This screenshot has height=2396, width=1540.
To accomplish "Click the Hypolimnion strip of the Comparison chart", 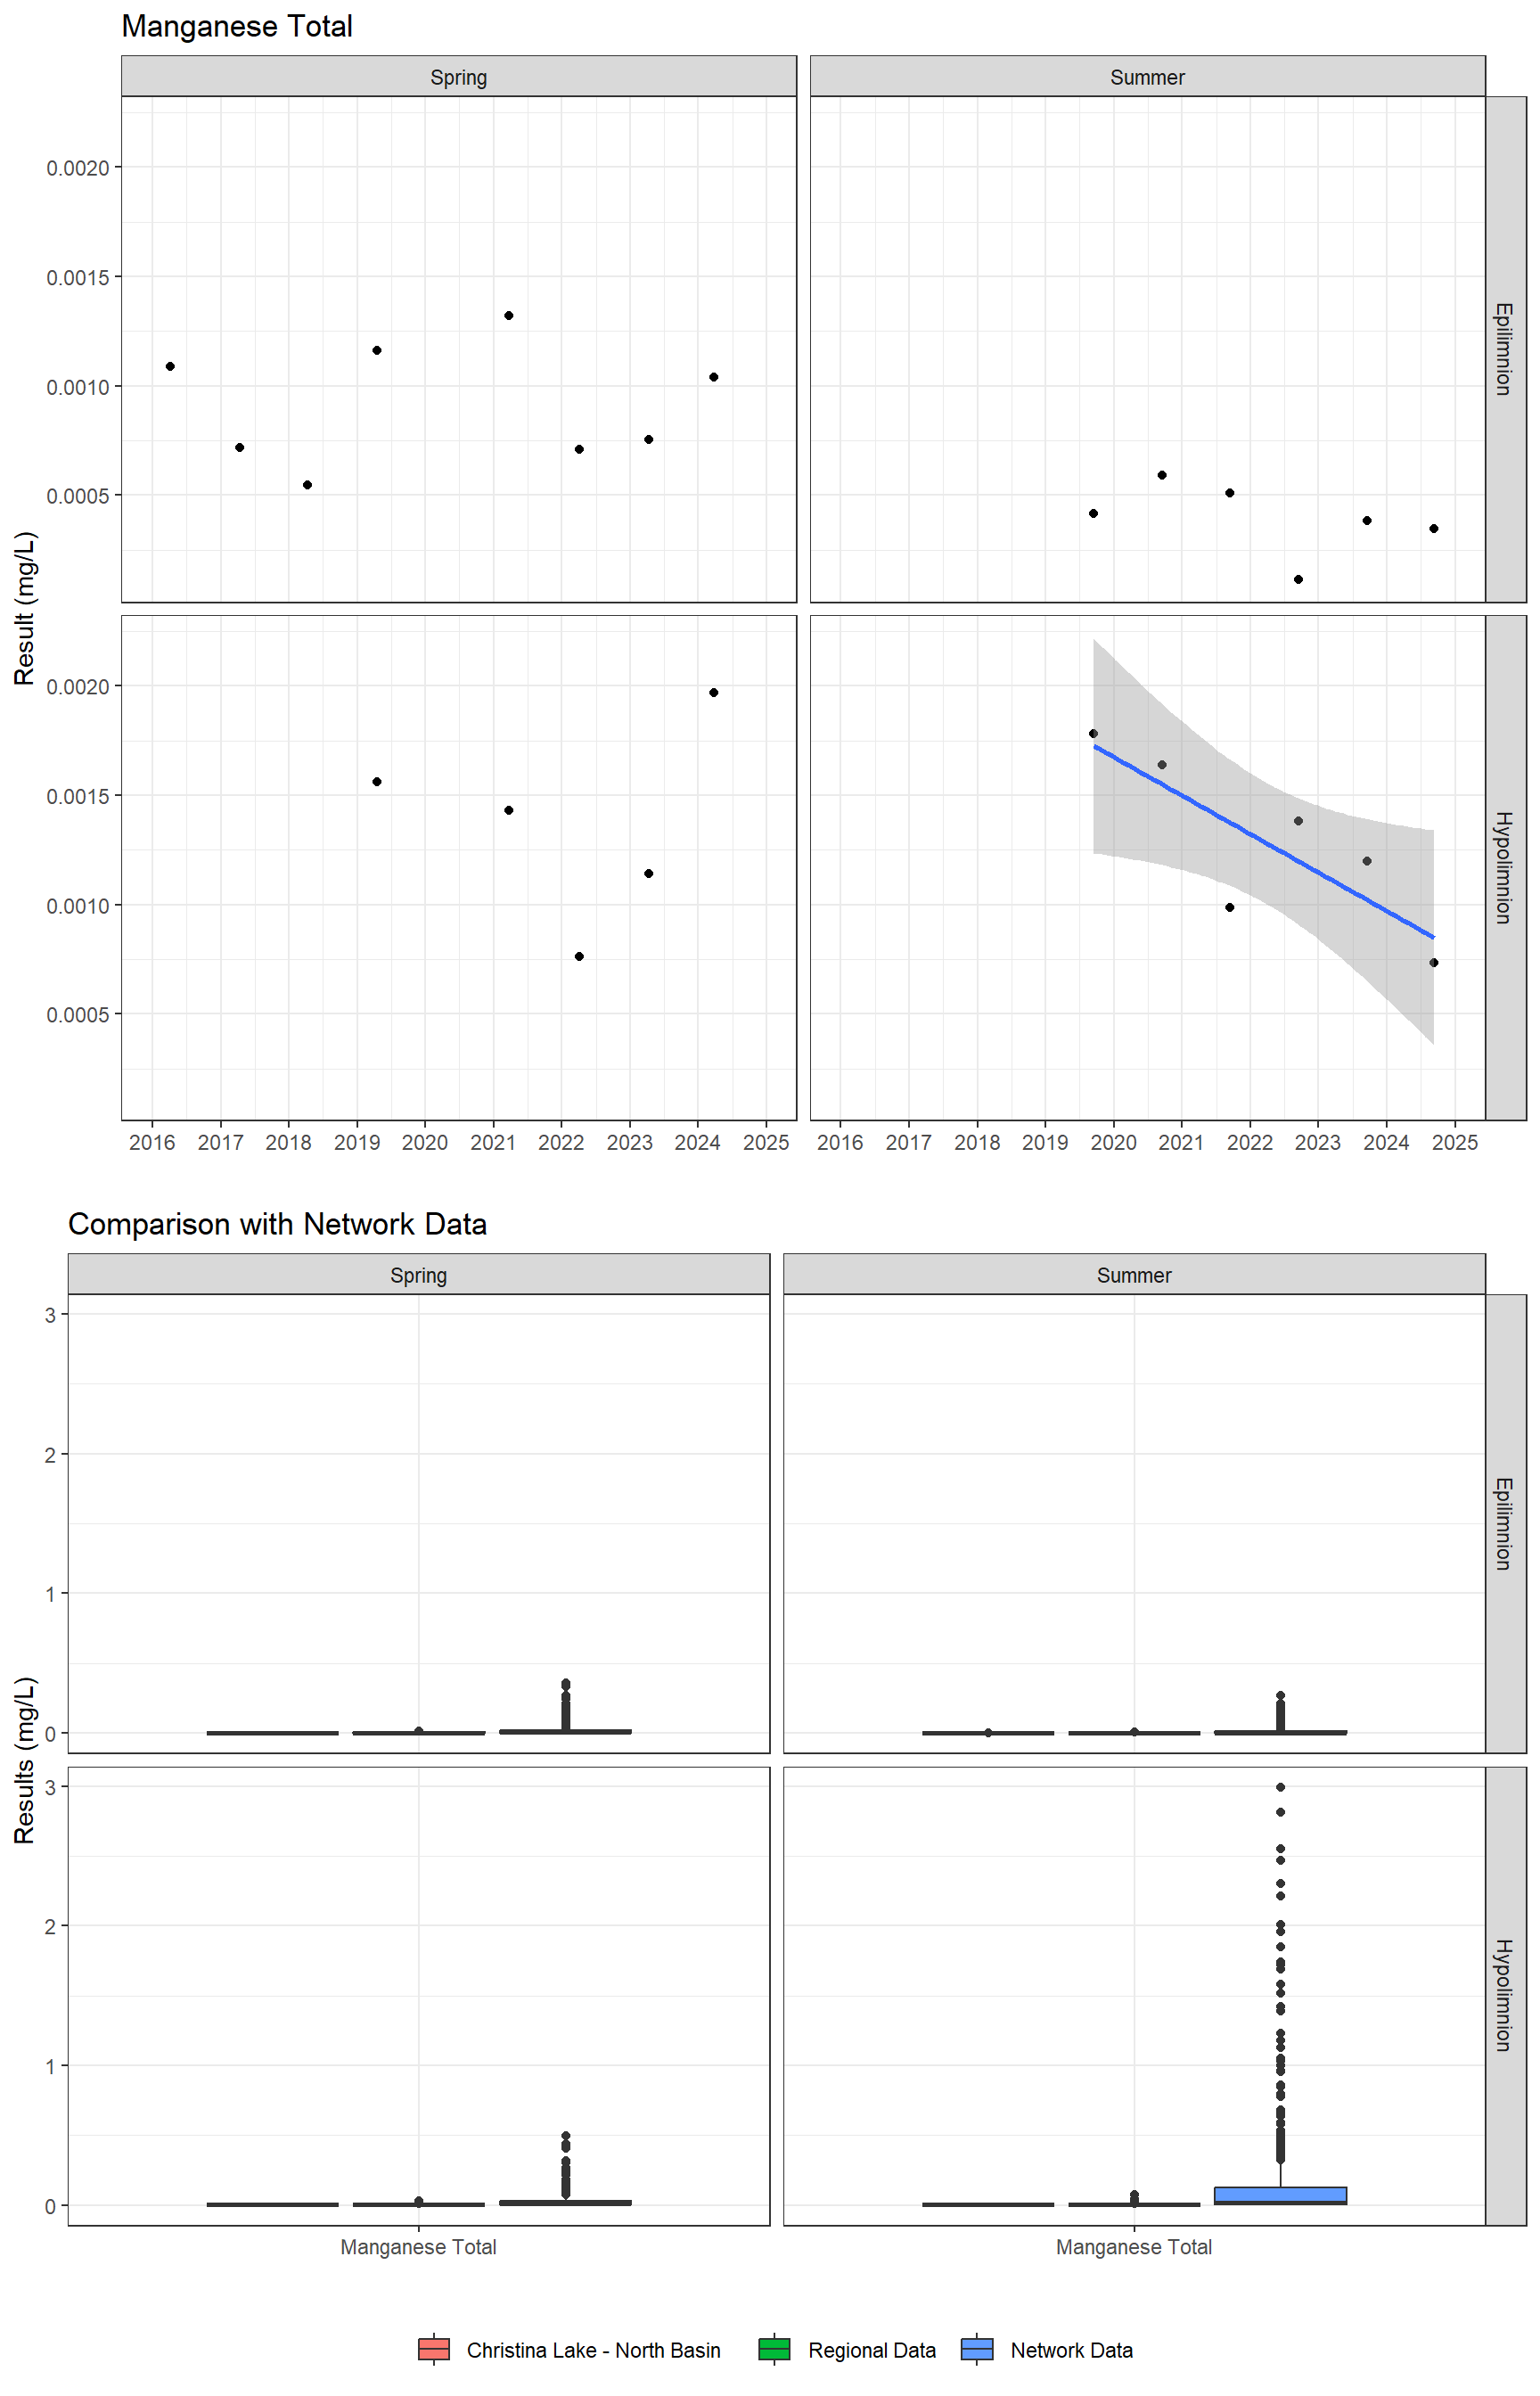I will click(1505, 1996).
